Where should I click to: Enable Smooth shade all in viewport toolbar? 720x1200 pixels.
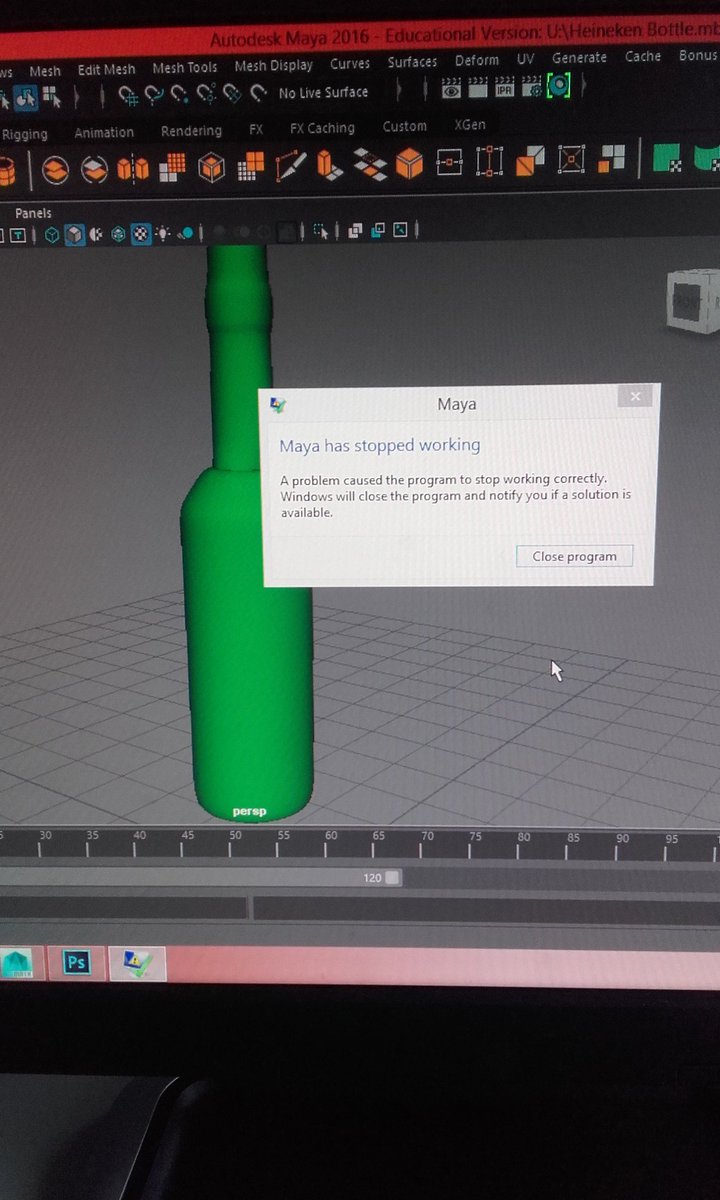tap(75, 235)
